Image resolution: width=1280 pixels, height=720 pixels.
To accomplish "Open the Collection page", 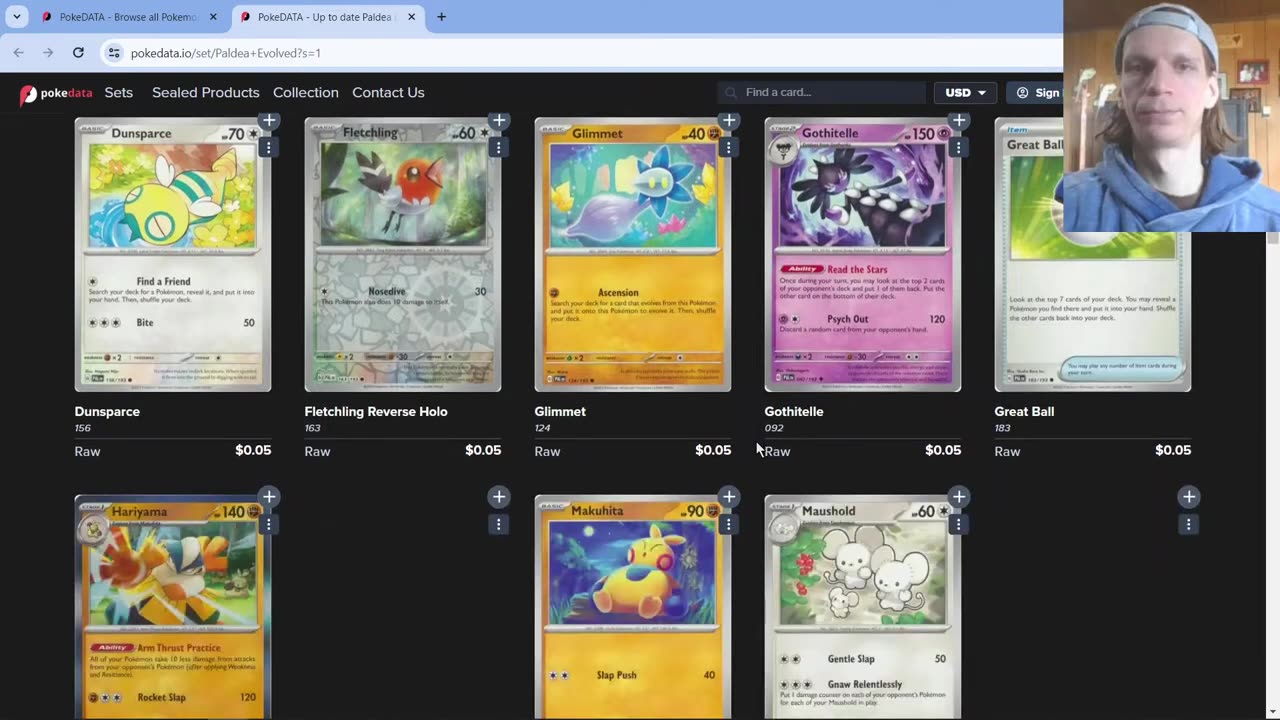I will tap(306, 92).
